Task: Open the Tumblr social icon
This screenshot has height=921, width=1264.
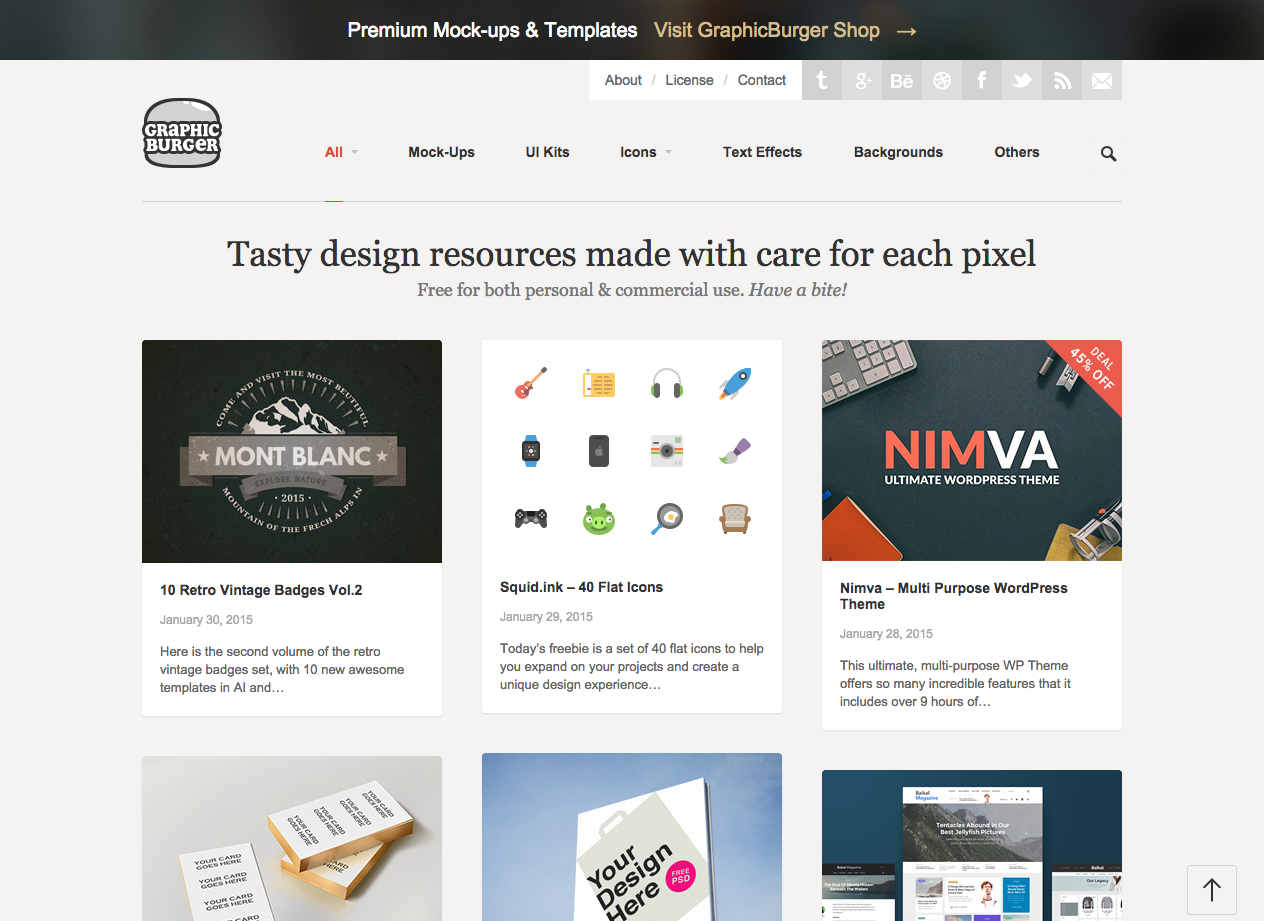Action: pyautogui.click(x=822, y=80)
